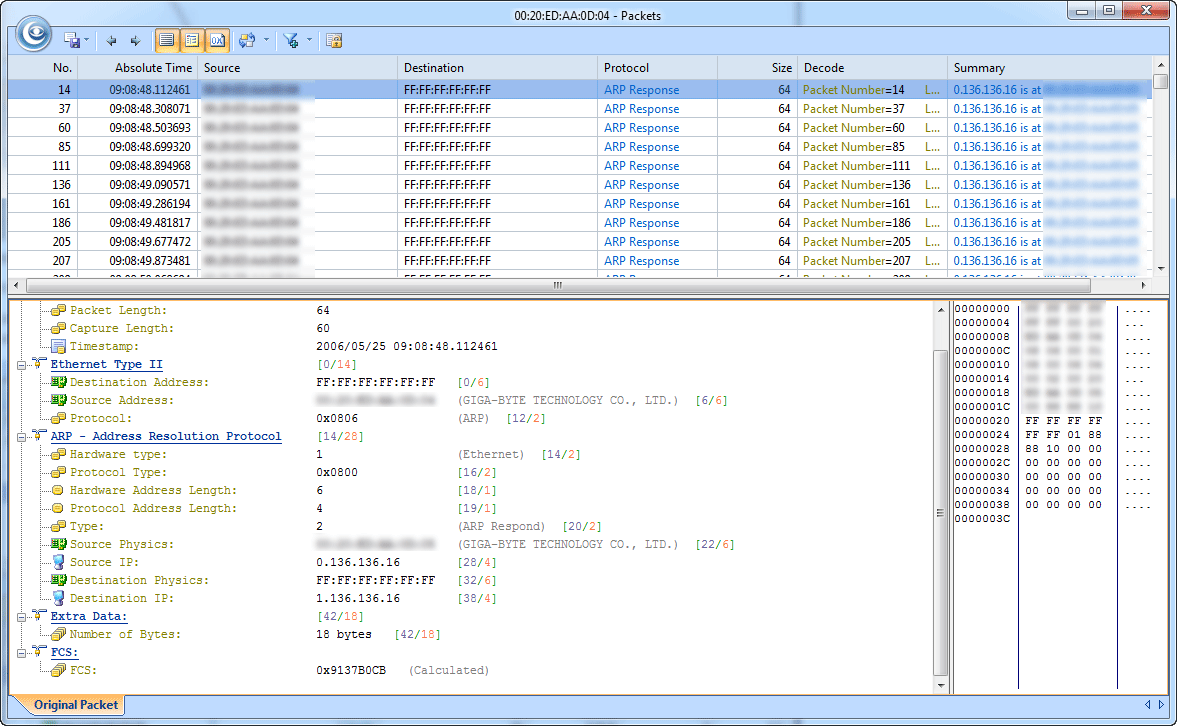Viewport: 1177px width, 726px height.
Task: Click the FCS section heading link
Action: (64, 653)
